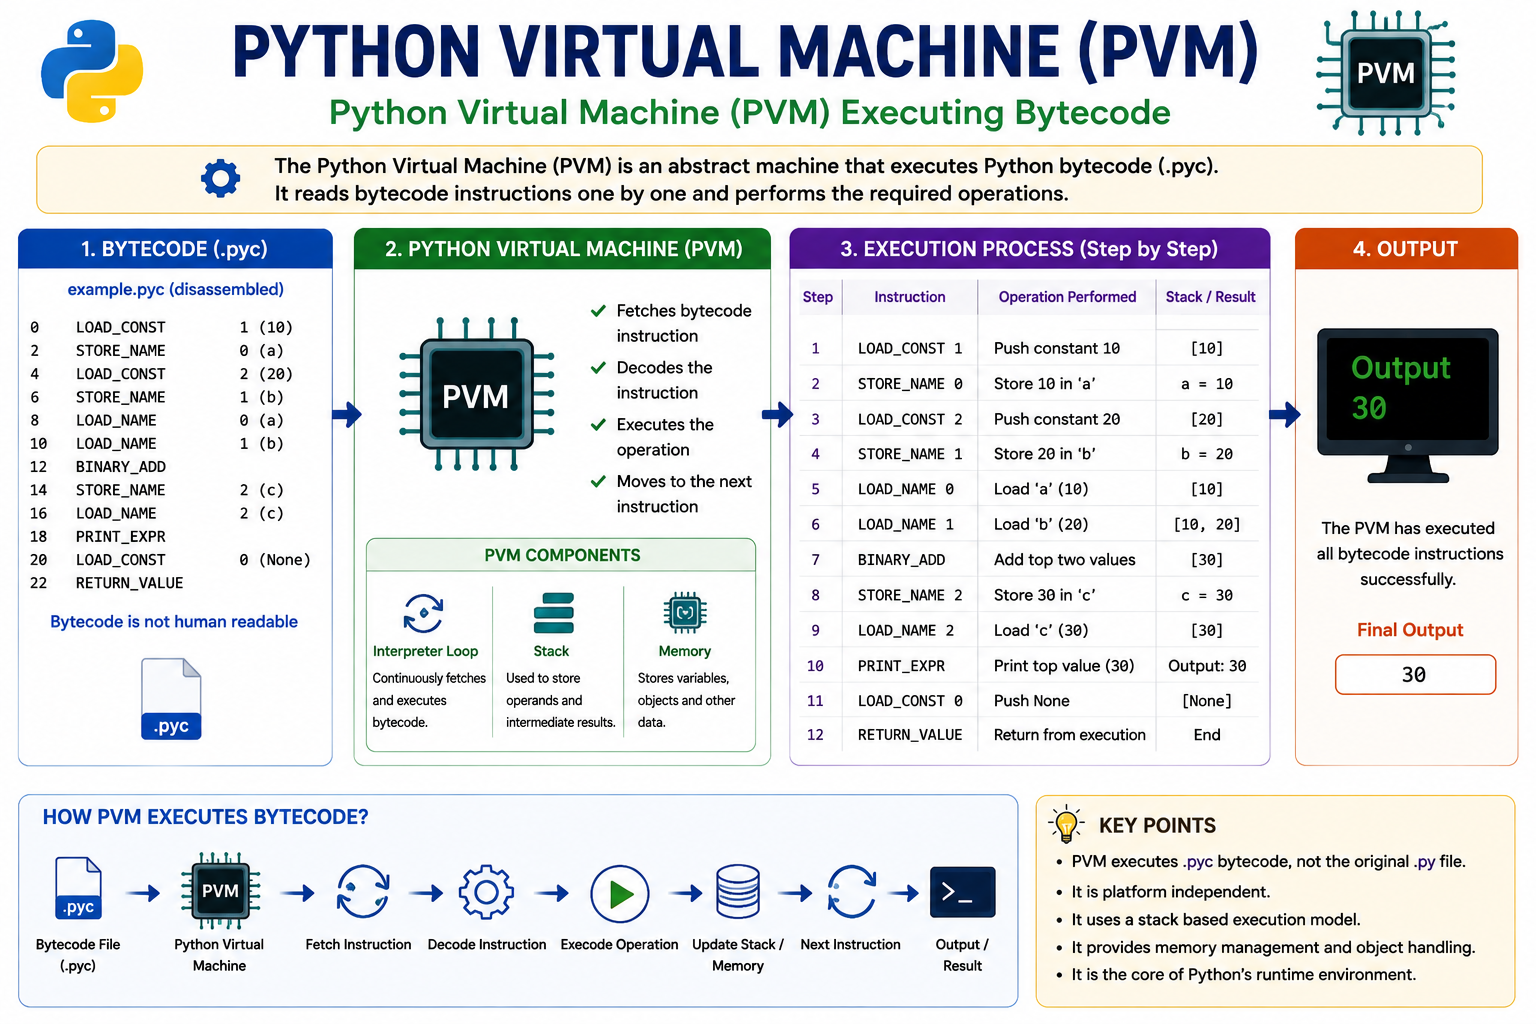This screenshot has height=1024, width=1536.
Task: Click the .pyc file icon in the Bytecode panel
Action: tap(171, 699)
